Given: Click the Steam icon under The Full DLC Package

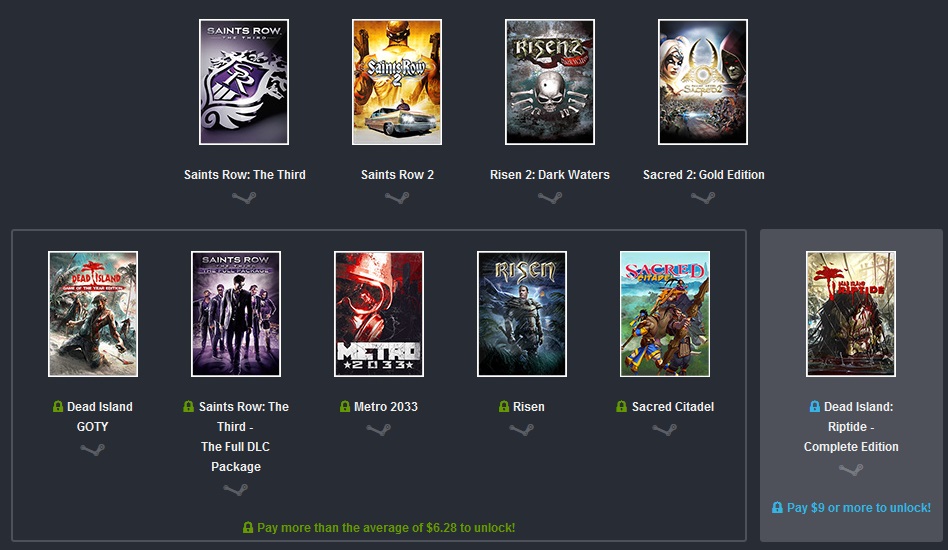Looking at the screenshot, I should point(235,489).
